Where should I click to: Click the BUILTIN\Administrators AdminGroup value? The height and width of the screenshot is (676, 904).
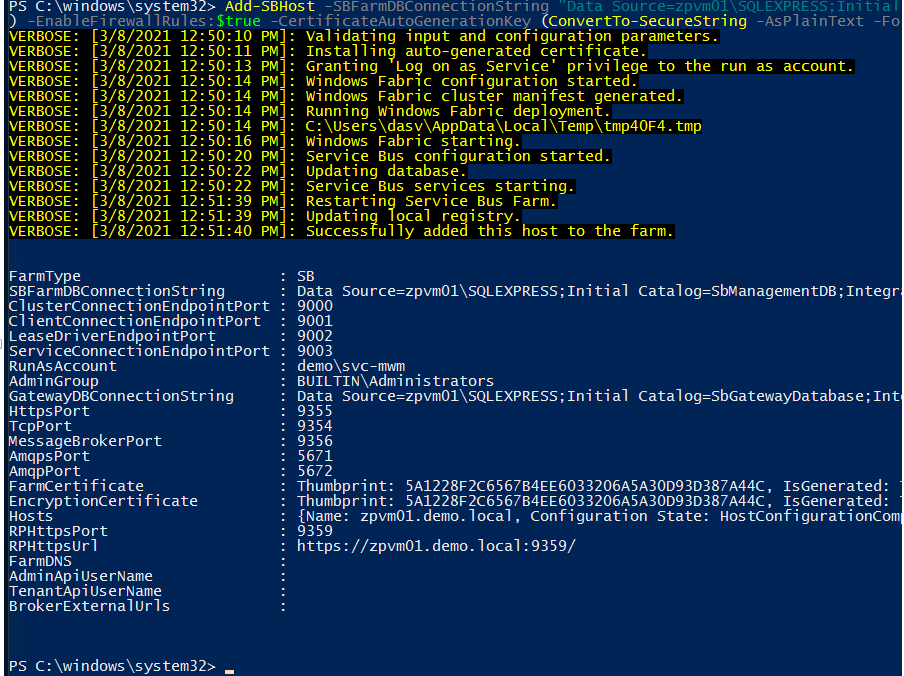[x=380, y=381]
